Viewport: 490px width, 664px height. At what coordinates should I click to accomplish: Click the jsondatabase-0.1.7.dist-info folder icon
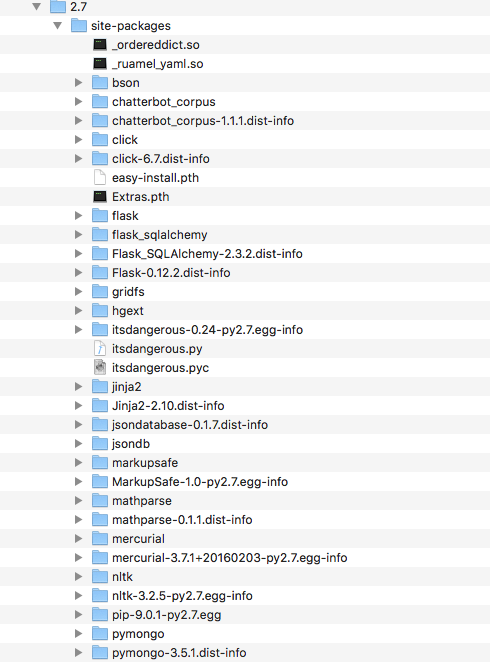100,424
